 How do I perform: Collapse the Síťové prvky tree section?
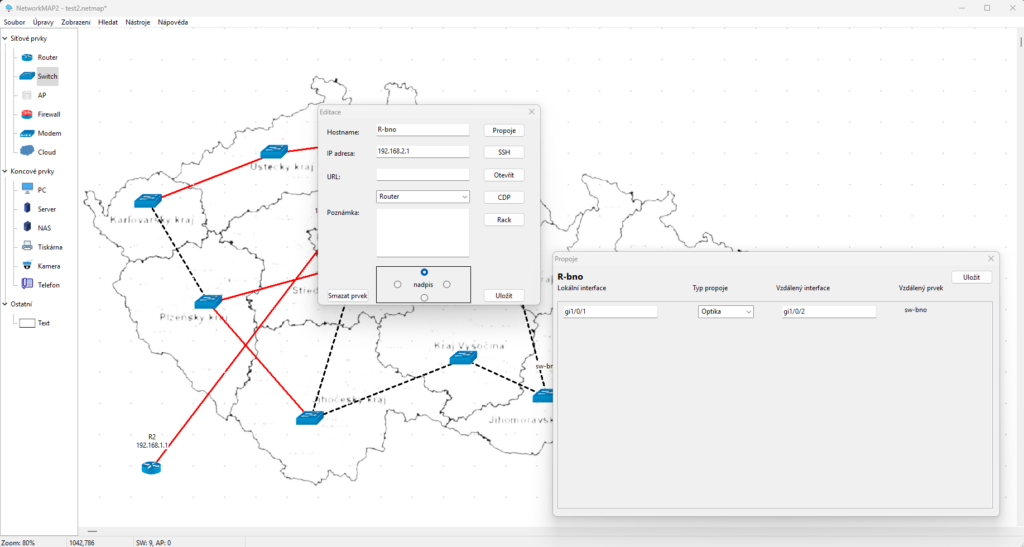point(5,39)
